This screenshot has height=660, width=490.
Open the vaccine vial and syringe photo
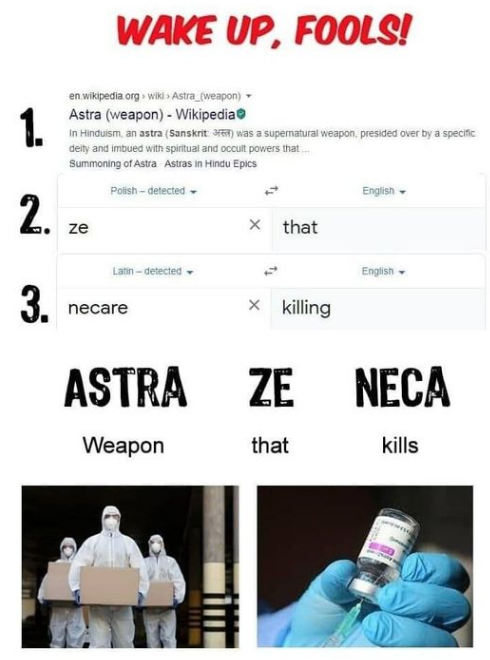coord(365,566)
